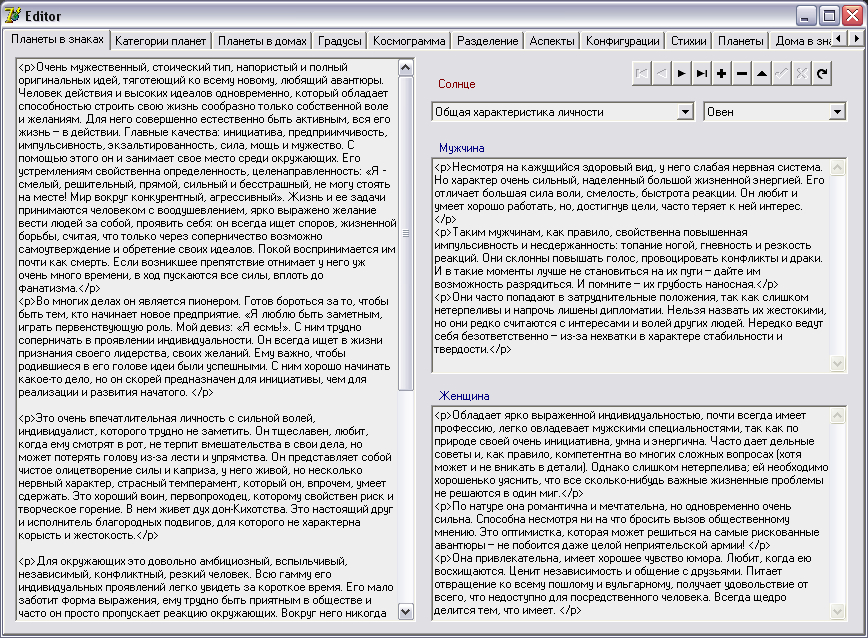The height and width of the screenshot is (638, 868).
Task: Minimize the Editor window
Action: click(807, 15)
